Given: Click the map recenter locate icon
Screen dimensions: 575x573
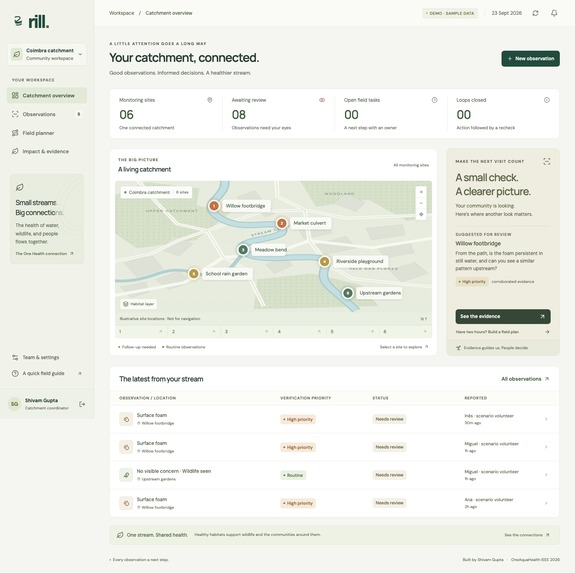Looking at the screenshot, I should [x=421, y=214].
